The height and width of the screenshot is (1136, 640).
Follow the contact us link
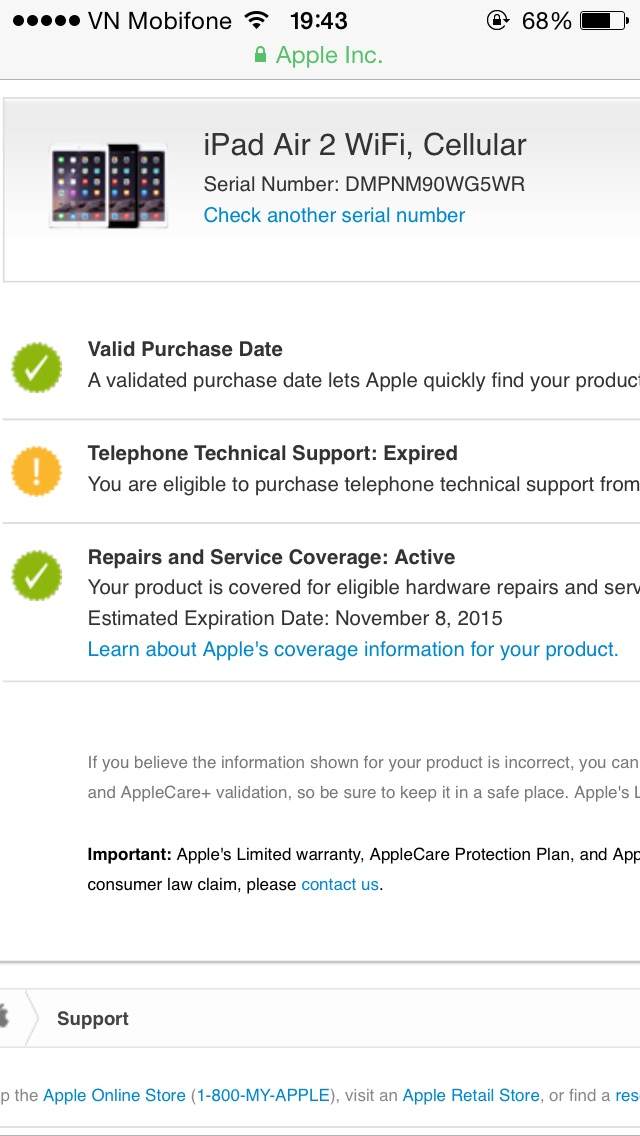coord(340,884)
